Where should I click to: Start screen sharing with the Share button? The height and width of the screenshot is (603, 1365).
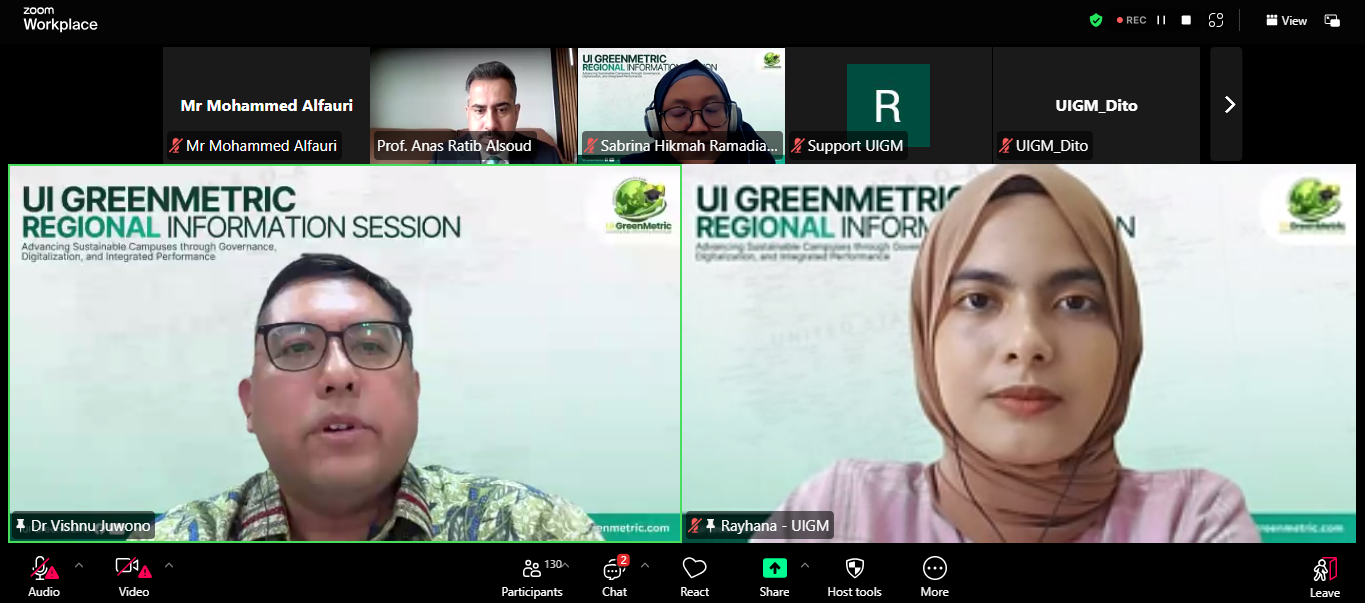click(x=774, y=577)
